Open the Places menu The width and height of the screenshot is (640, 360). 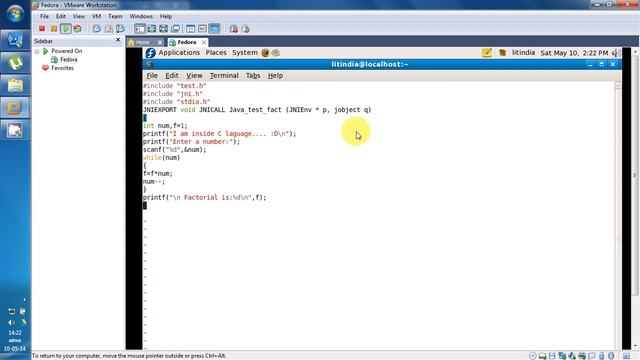point(216,53)
